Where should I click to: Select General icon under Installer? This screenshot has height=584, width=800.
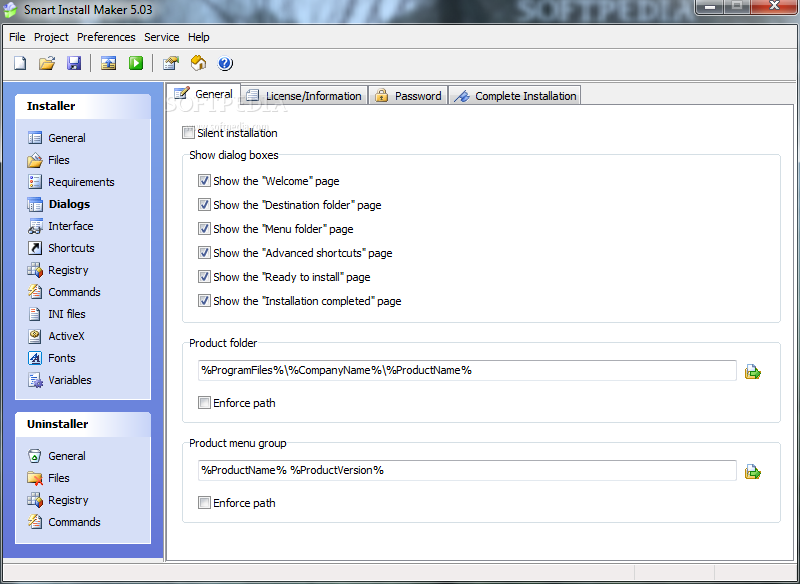pyautogui.click(x=35, y=138)
